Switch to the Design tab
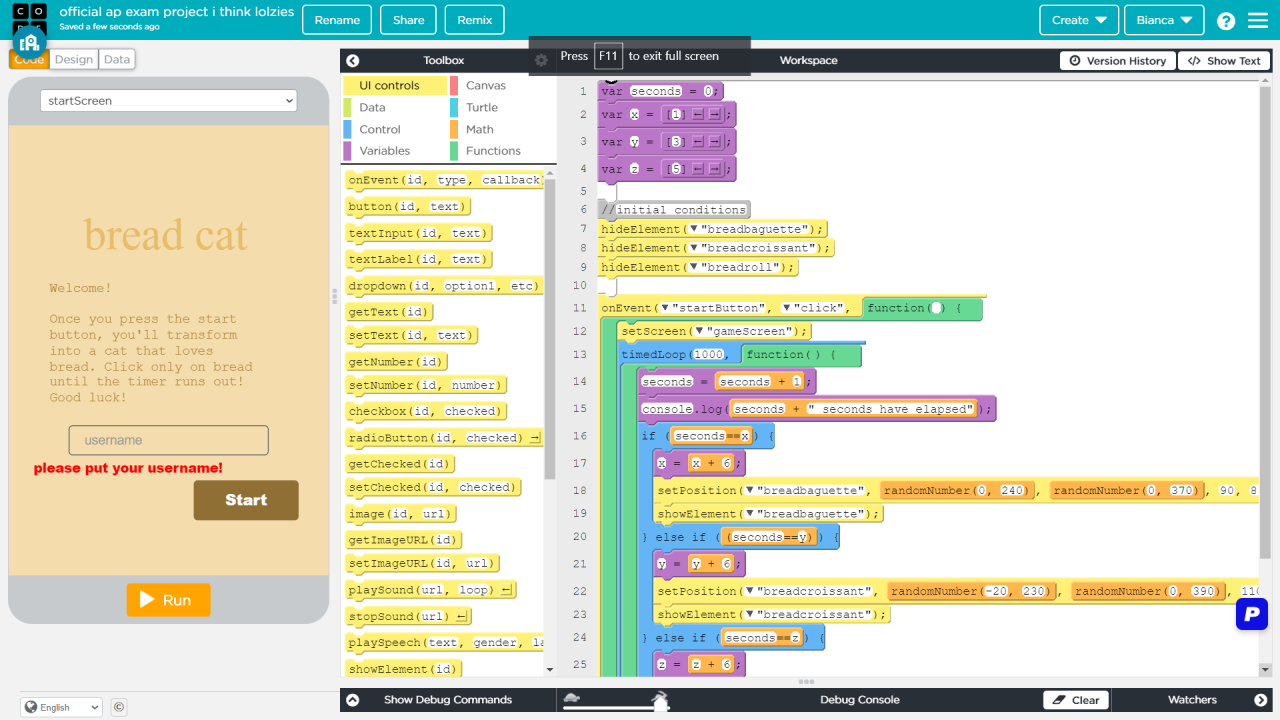 click(x=74, y=60)
